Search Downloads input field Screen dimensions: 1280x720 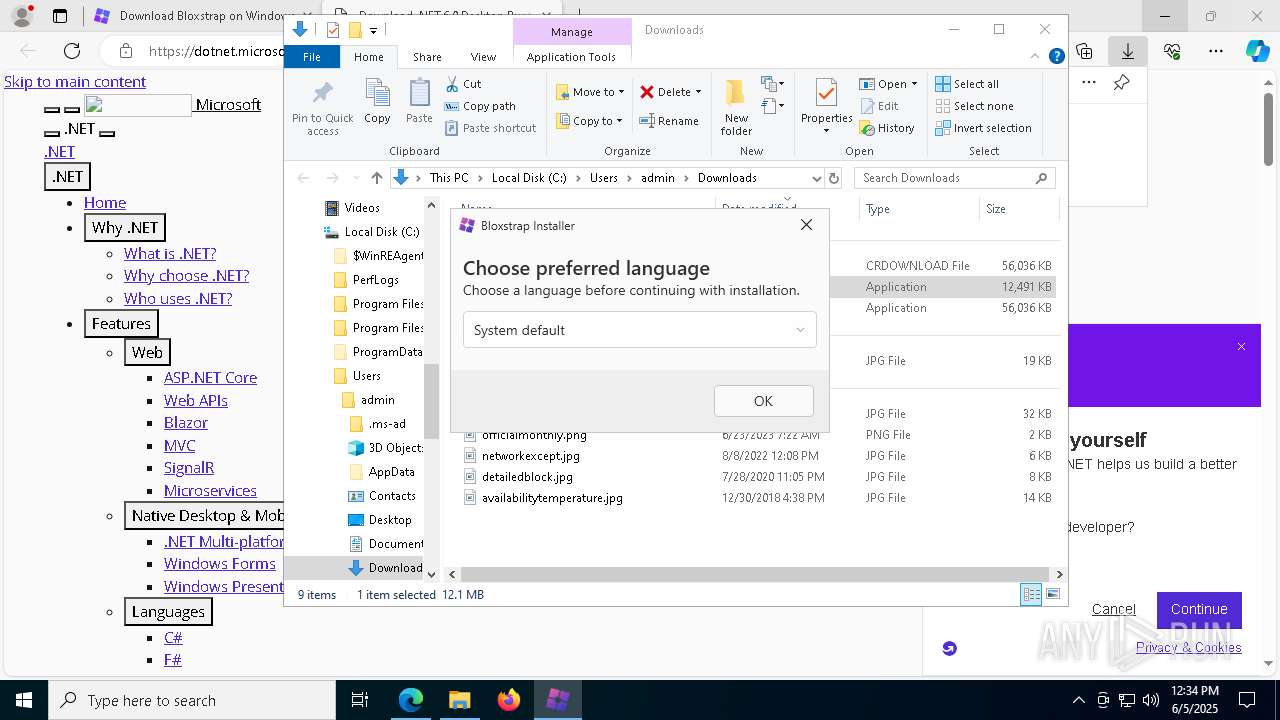coord(954,178)
